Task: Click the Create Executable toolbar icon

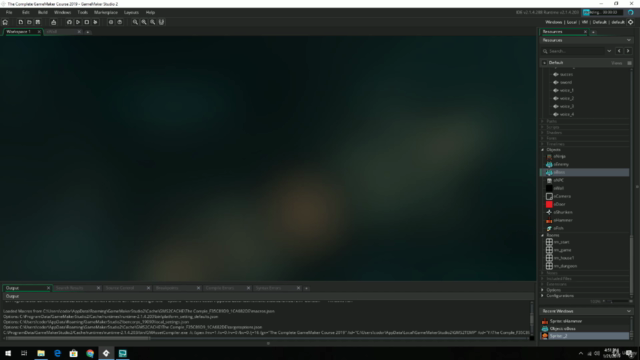Action: click(53, 22)
